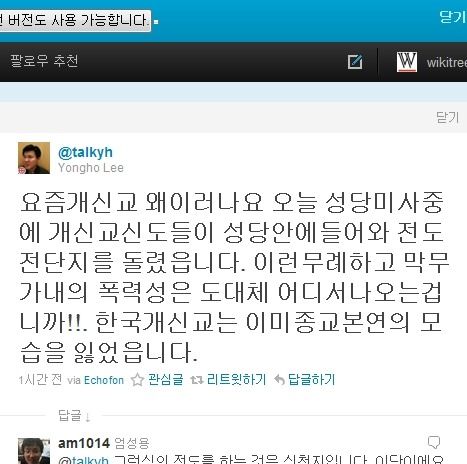Viewport: 467px width, 464px height.
Task: Collapse the 답글 ↓ replies section
Action: (x=74, y=416)
